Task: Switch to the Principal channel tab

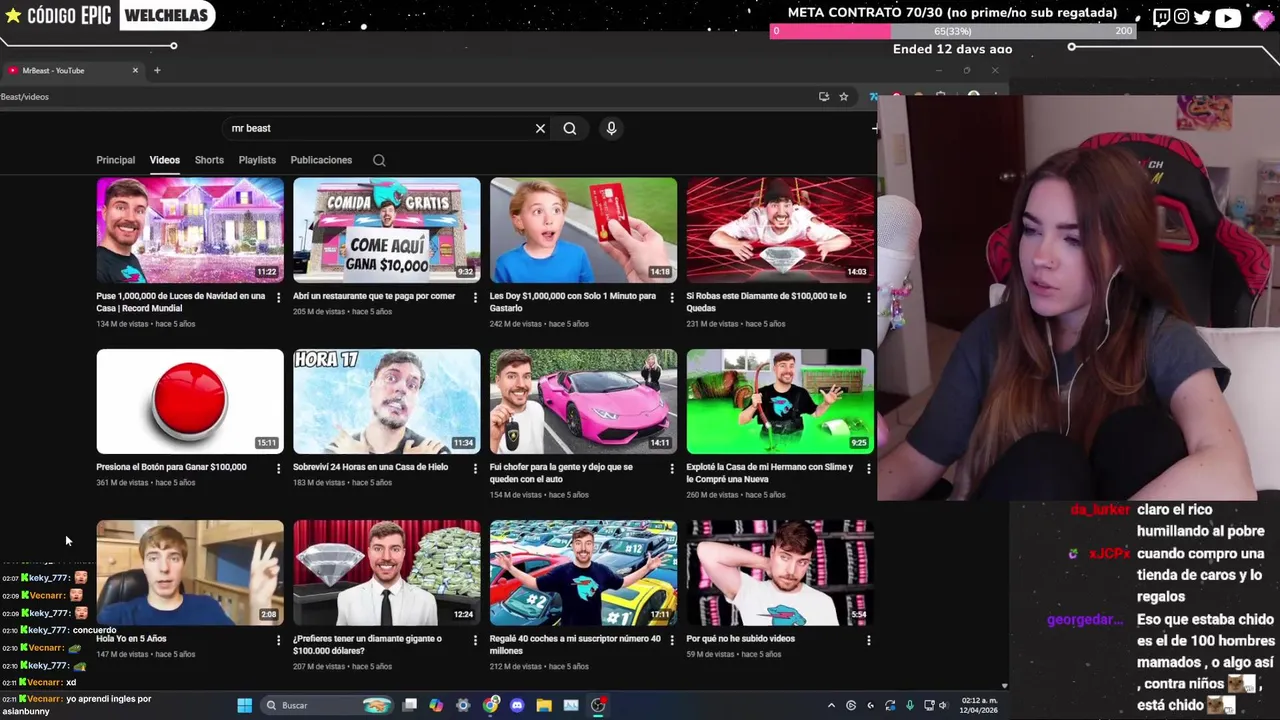Action: (x=115, y=160)
